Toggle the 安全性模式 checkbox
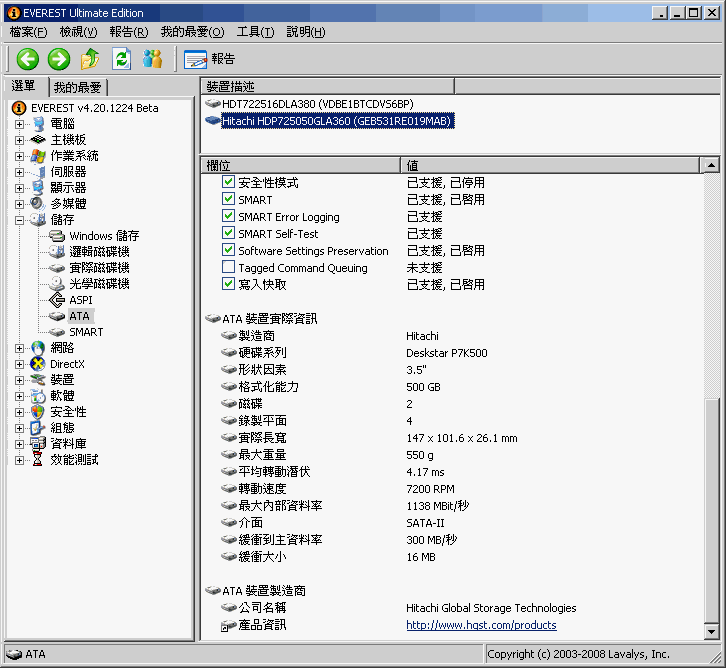The width and height of the screenshot is (726, 668). [x=228, y=181]
